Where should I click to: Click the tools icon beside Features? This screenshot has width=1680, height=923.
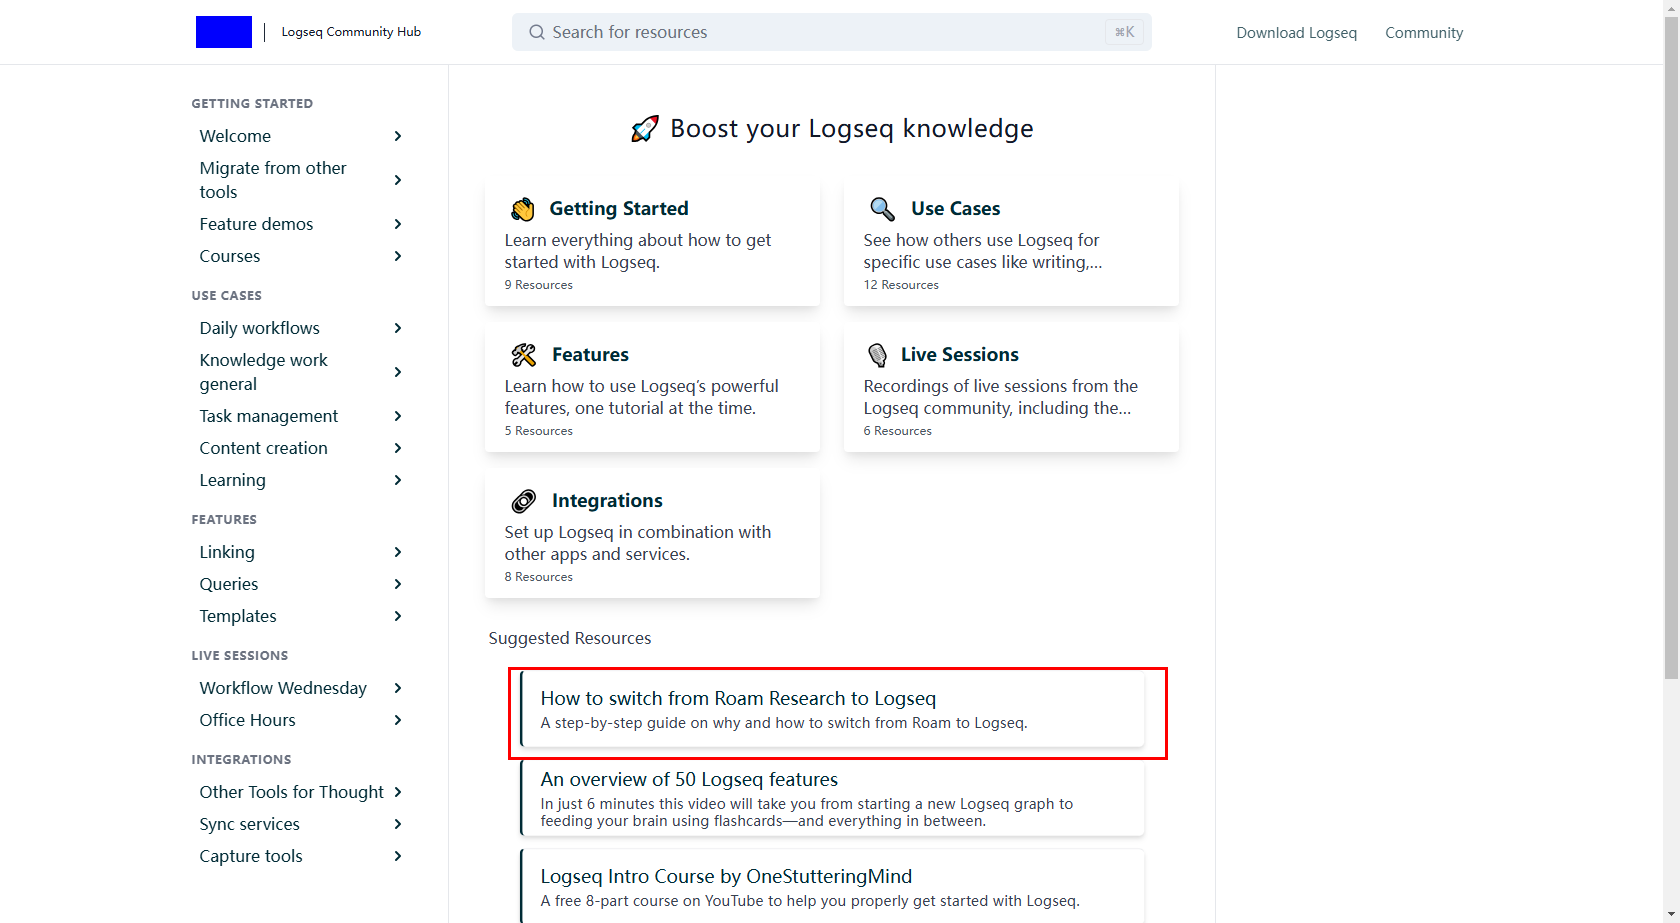[x=524, y=355]
